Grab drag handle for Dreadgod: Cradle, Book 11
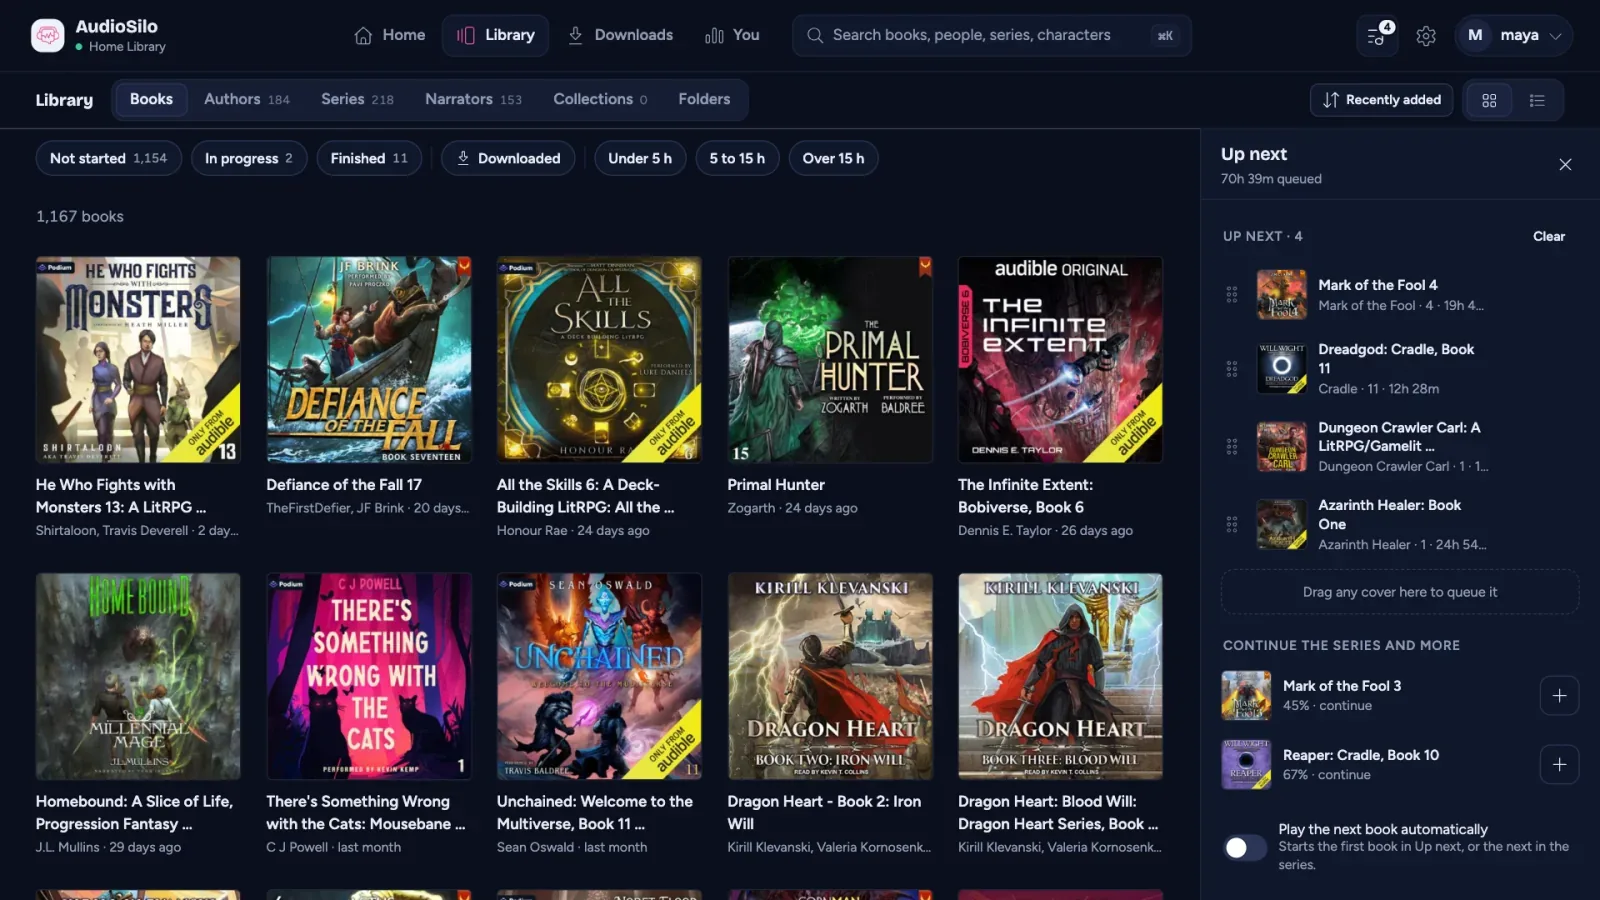 click(1232, 368)
